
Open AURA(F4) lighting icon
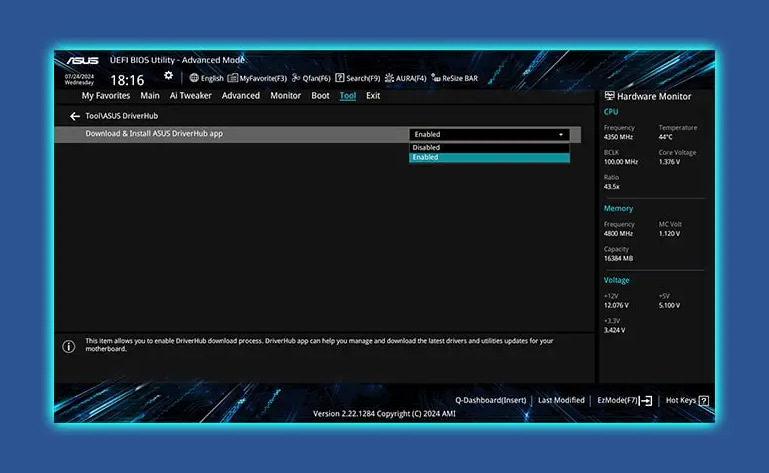click(389, 78)
